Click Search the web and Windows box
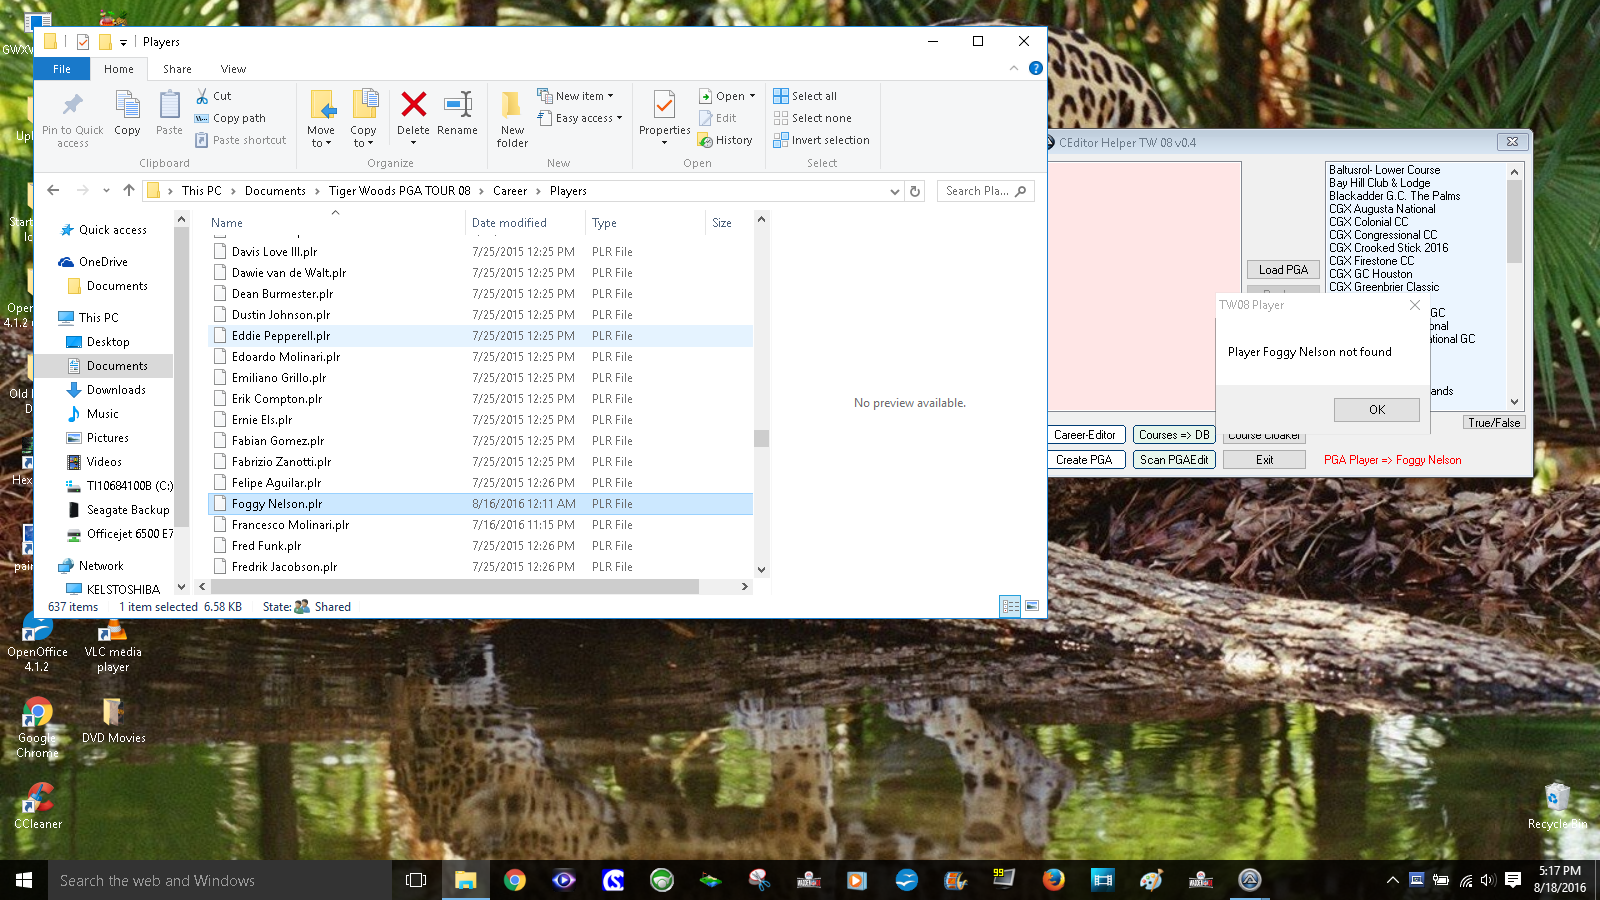1600x900 pixels. tap(220, 880)
